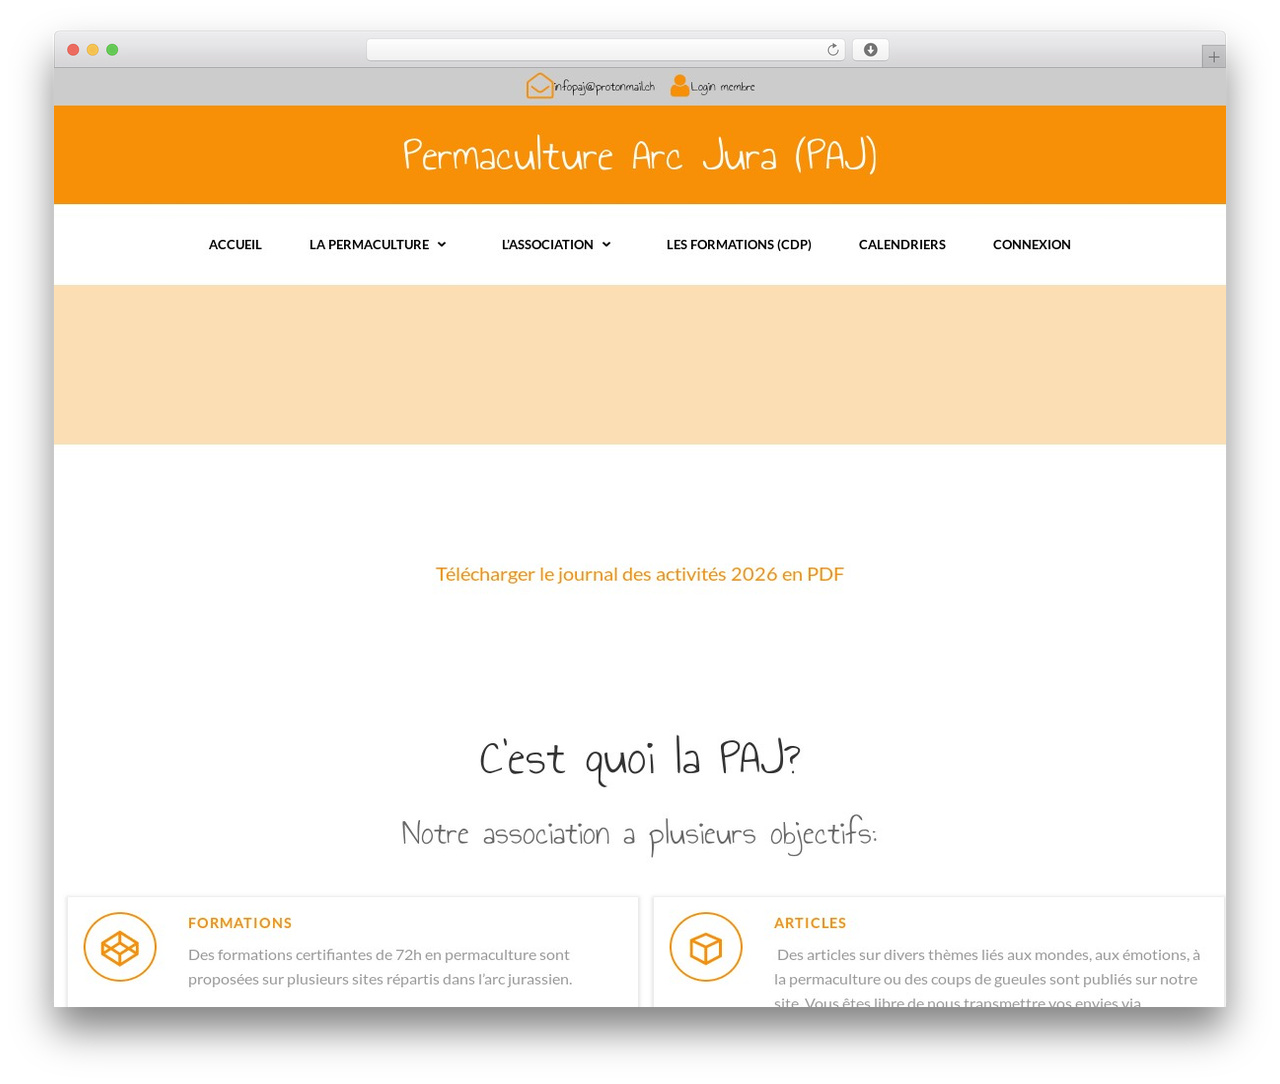This screenshot has width=1280, height=1084.
Task: Expand the L'Association menu chevron
Action: coord(606,244)
